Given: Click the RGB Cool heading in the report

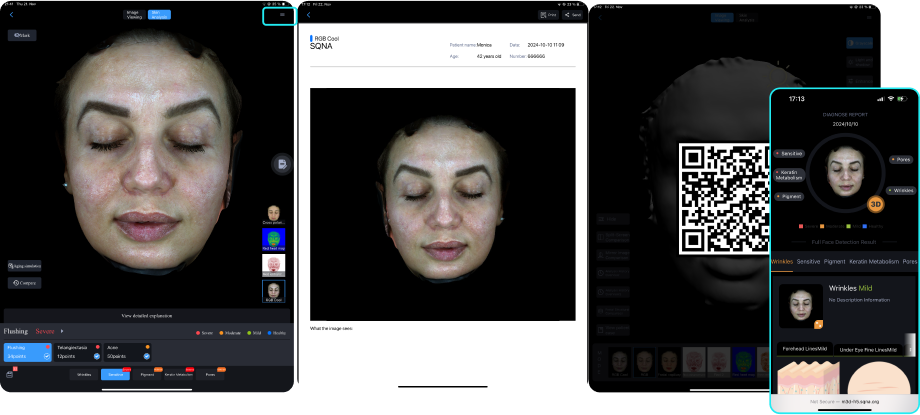Looking at the screenshot, I should point(327,39).
